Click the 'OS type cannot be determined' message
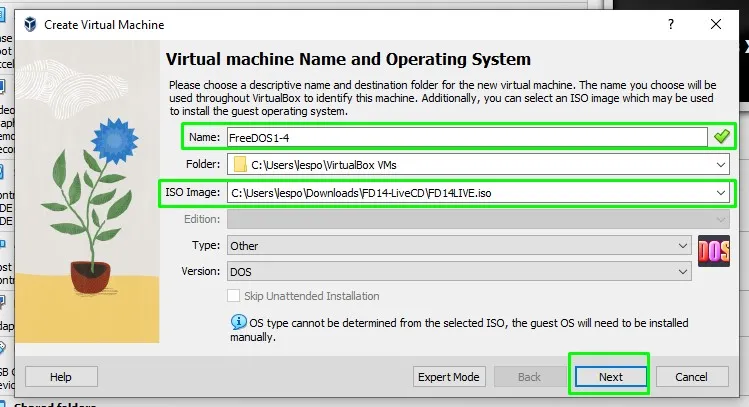749x407 pixels. 459,330
